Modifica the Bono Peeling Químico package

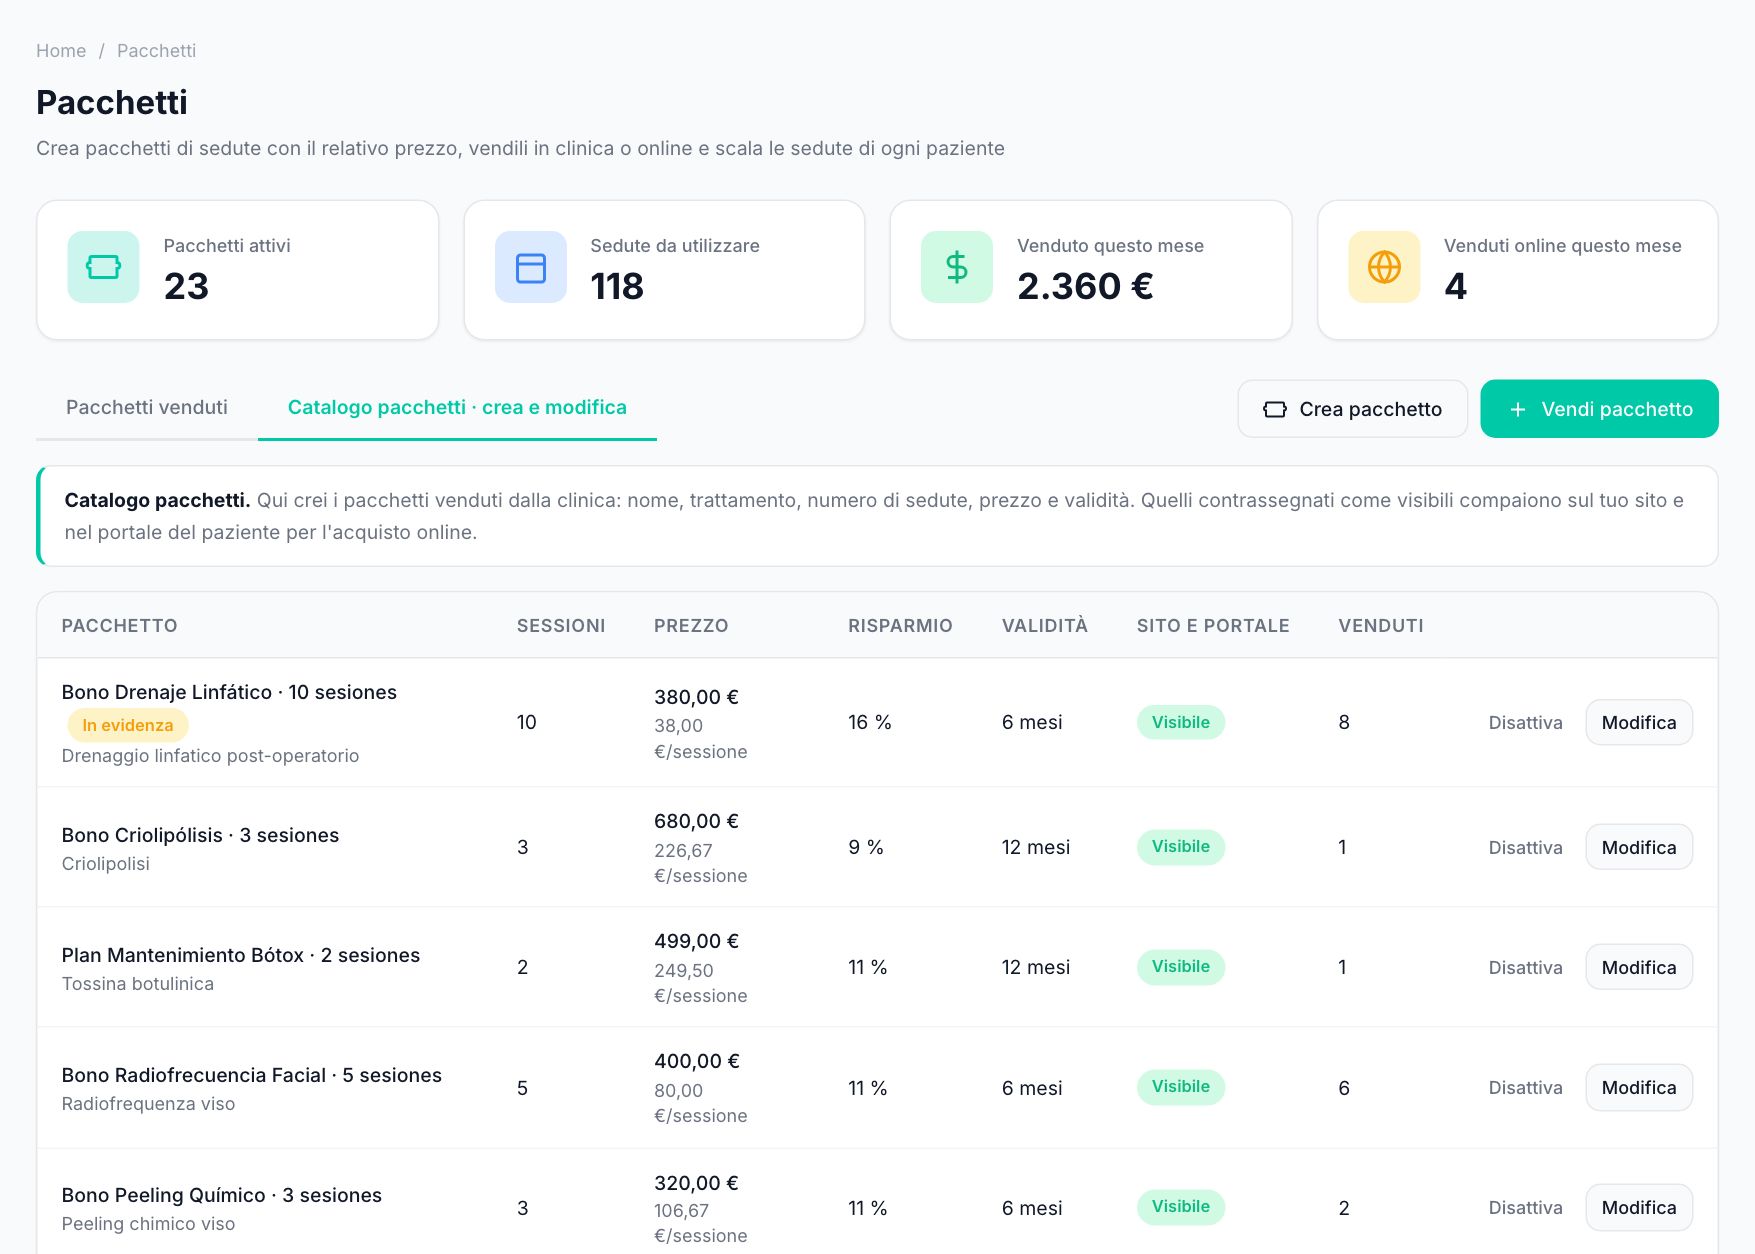click(x=1639, y=1207)
